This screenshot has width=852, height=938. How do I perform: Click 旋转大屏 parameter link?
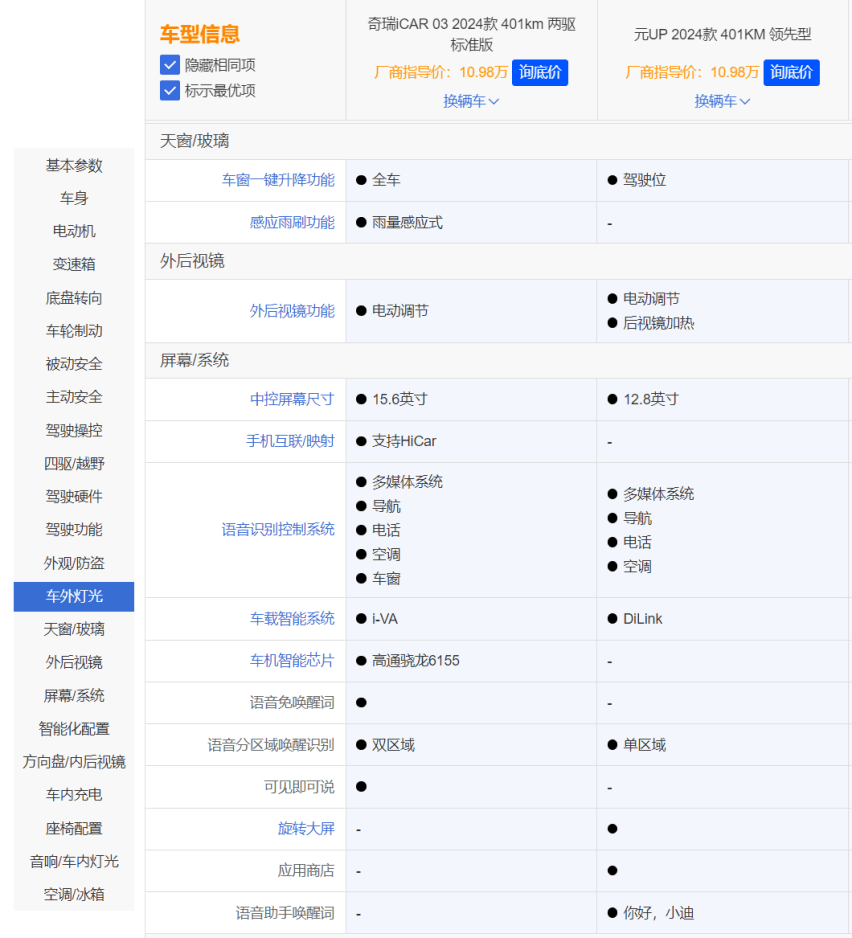click(306, 829)
